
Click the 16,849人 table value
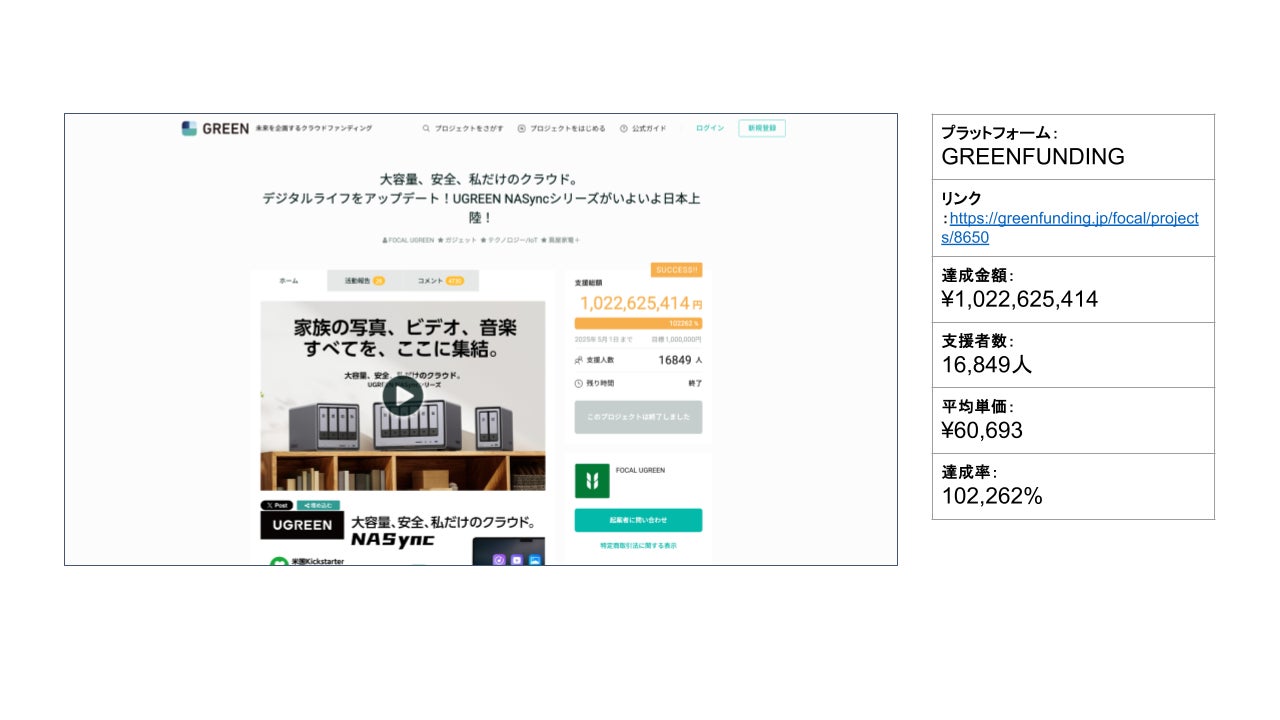(987, 364)
